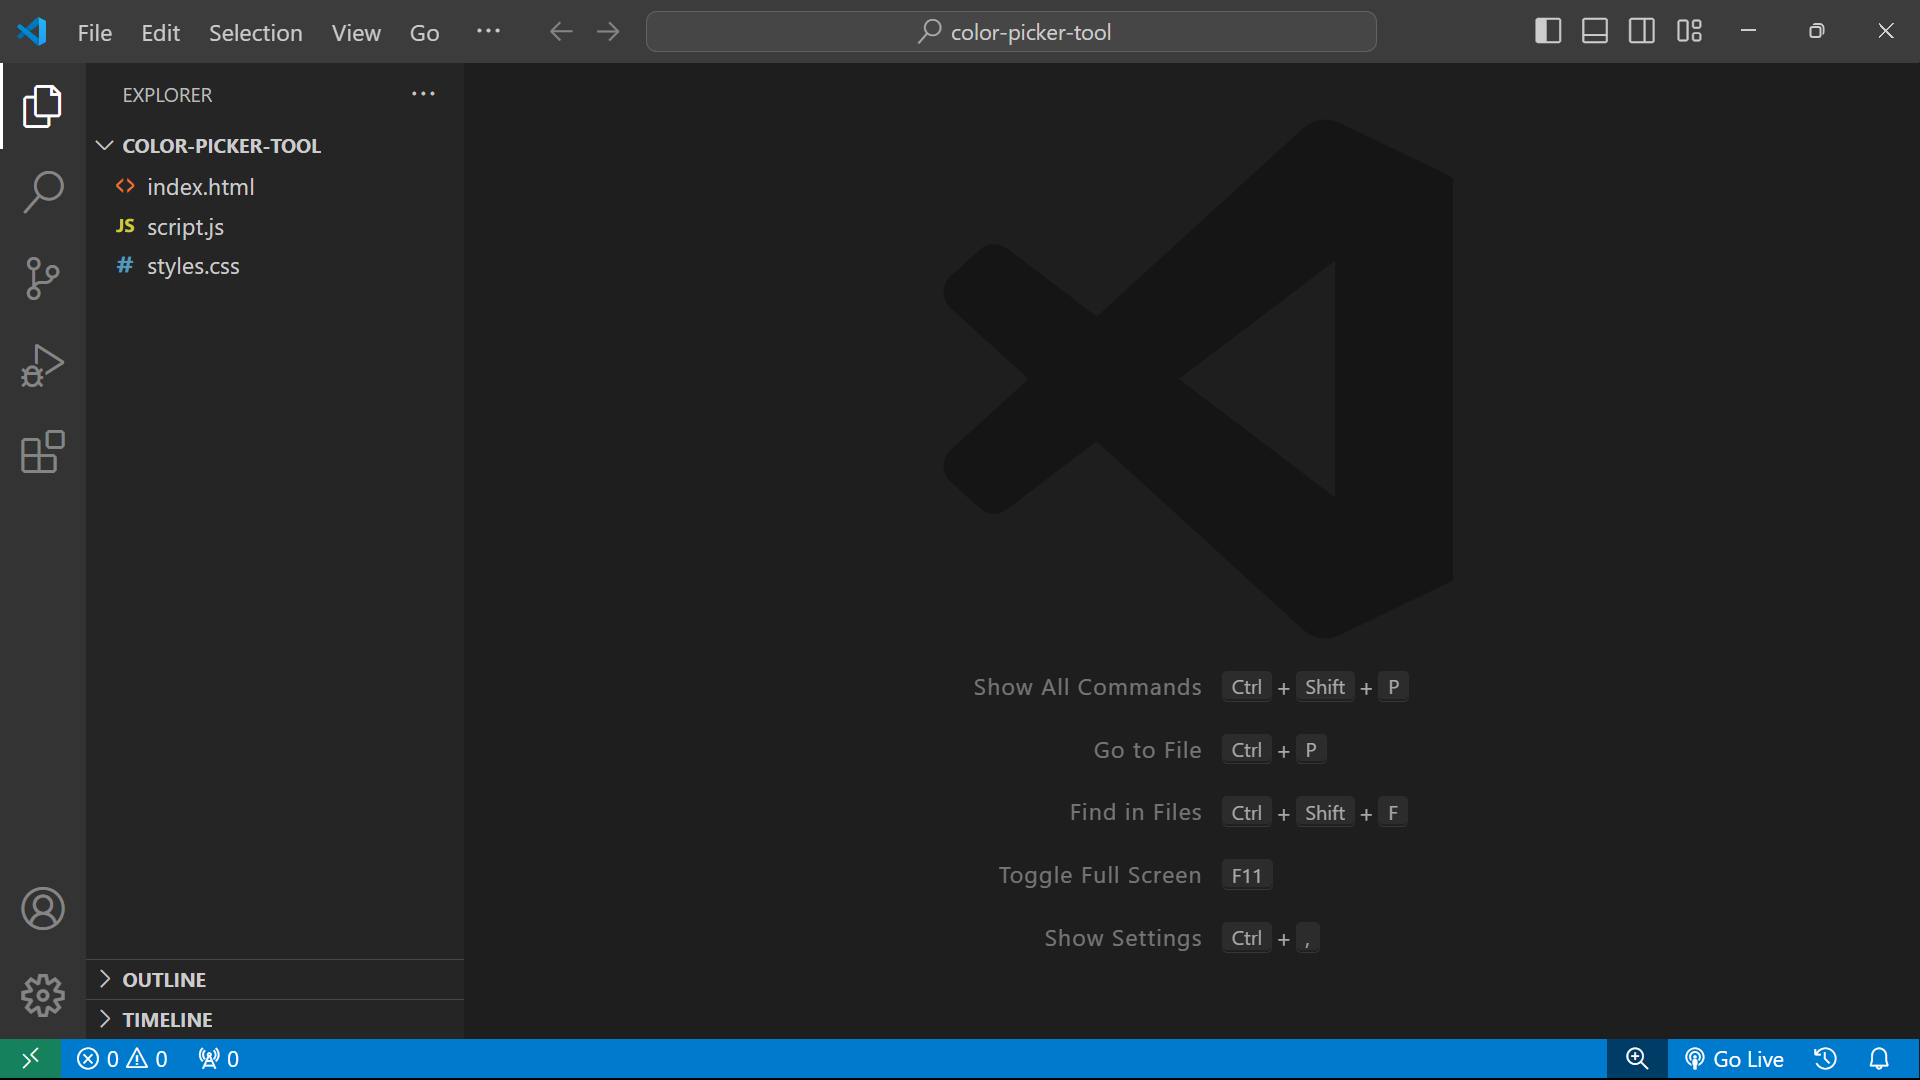The image size is (1920, 1080).
Task: Open the Extensions view
Action: pos(43,453)
